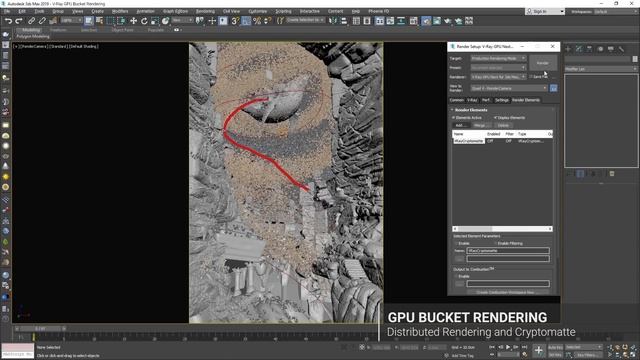Click the Play Animation button
Screen dimensions: 640x360
point(508,347)
